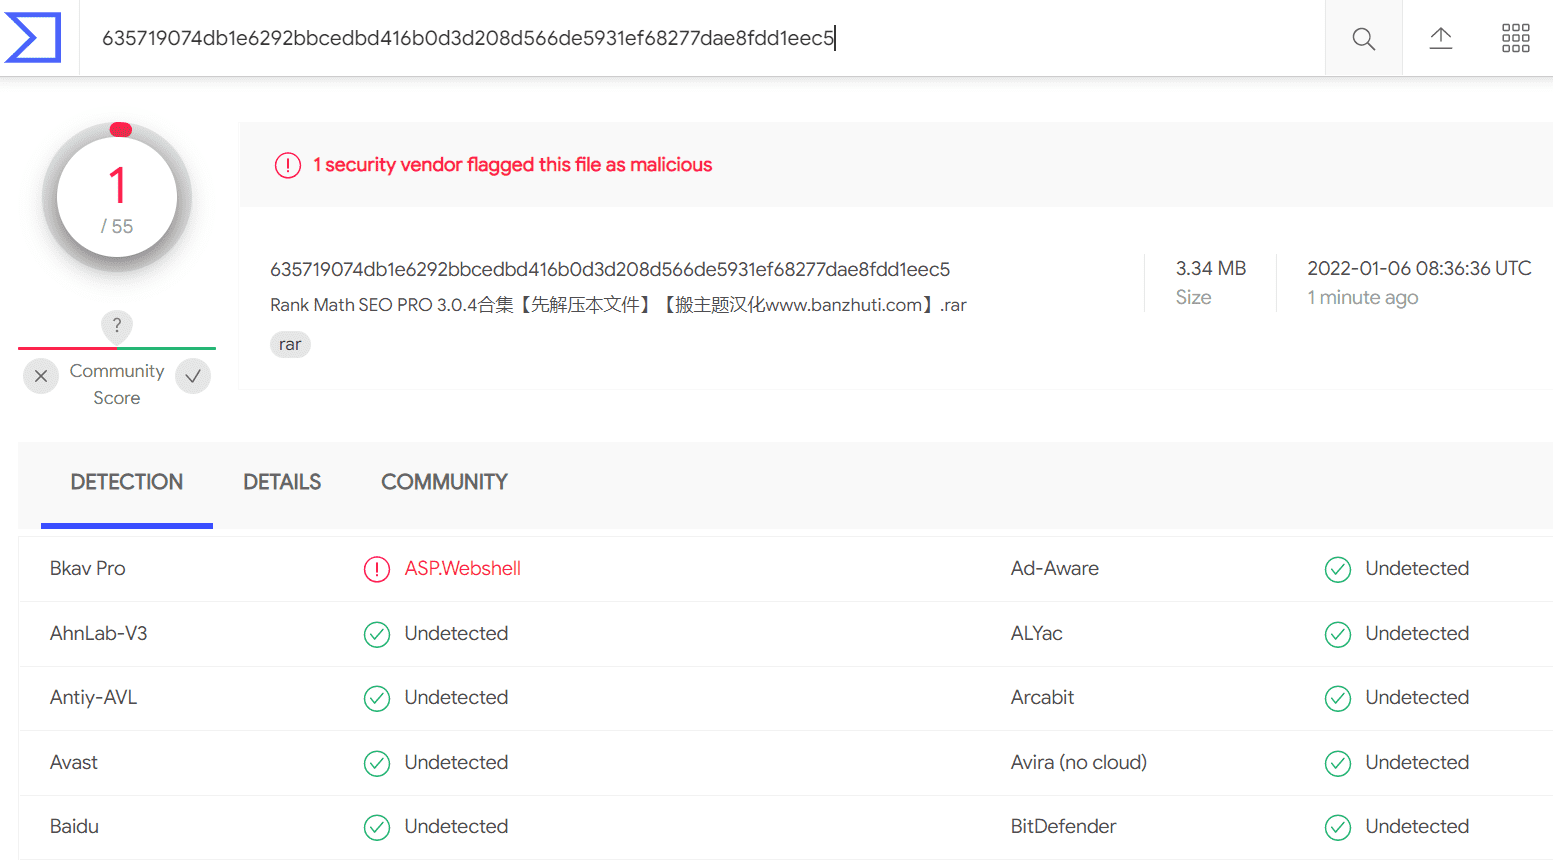Screen dimensions: 1553x860
Task: Select Undetected result for Avast
Action: [457, 762]
